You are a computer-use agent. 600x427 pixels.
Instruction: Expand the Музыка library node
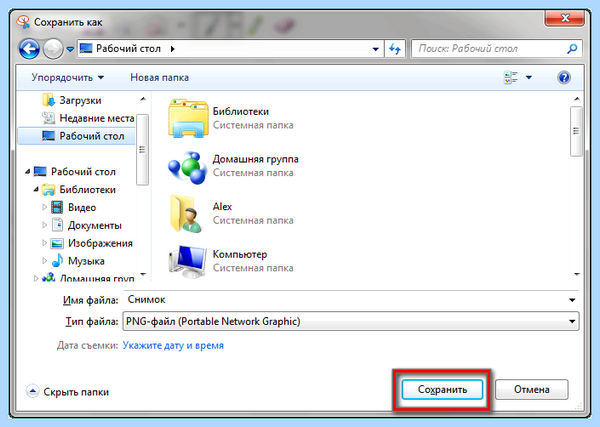pyautogui.click(x=44, y=261)
